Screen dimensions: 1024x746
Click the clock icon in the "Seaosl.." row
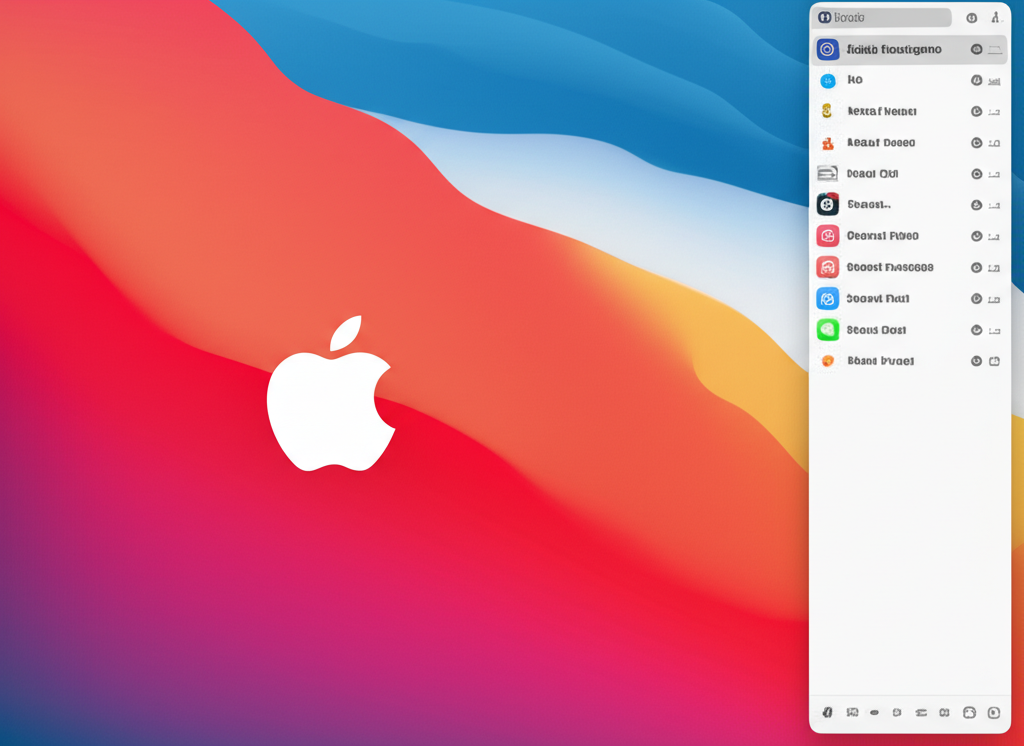pyautogui.click(x=976, y=205)
